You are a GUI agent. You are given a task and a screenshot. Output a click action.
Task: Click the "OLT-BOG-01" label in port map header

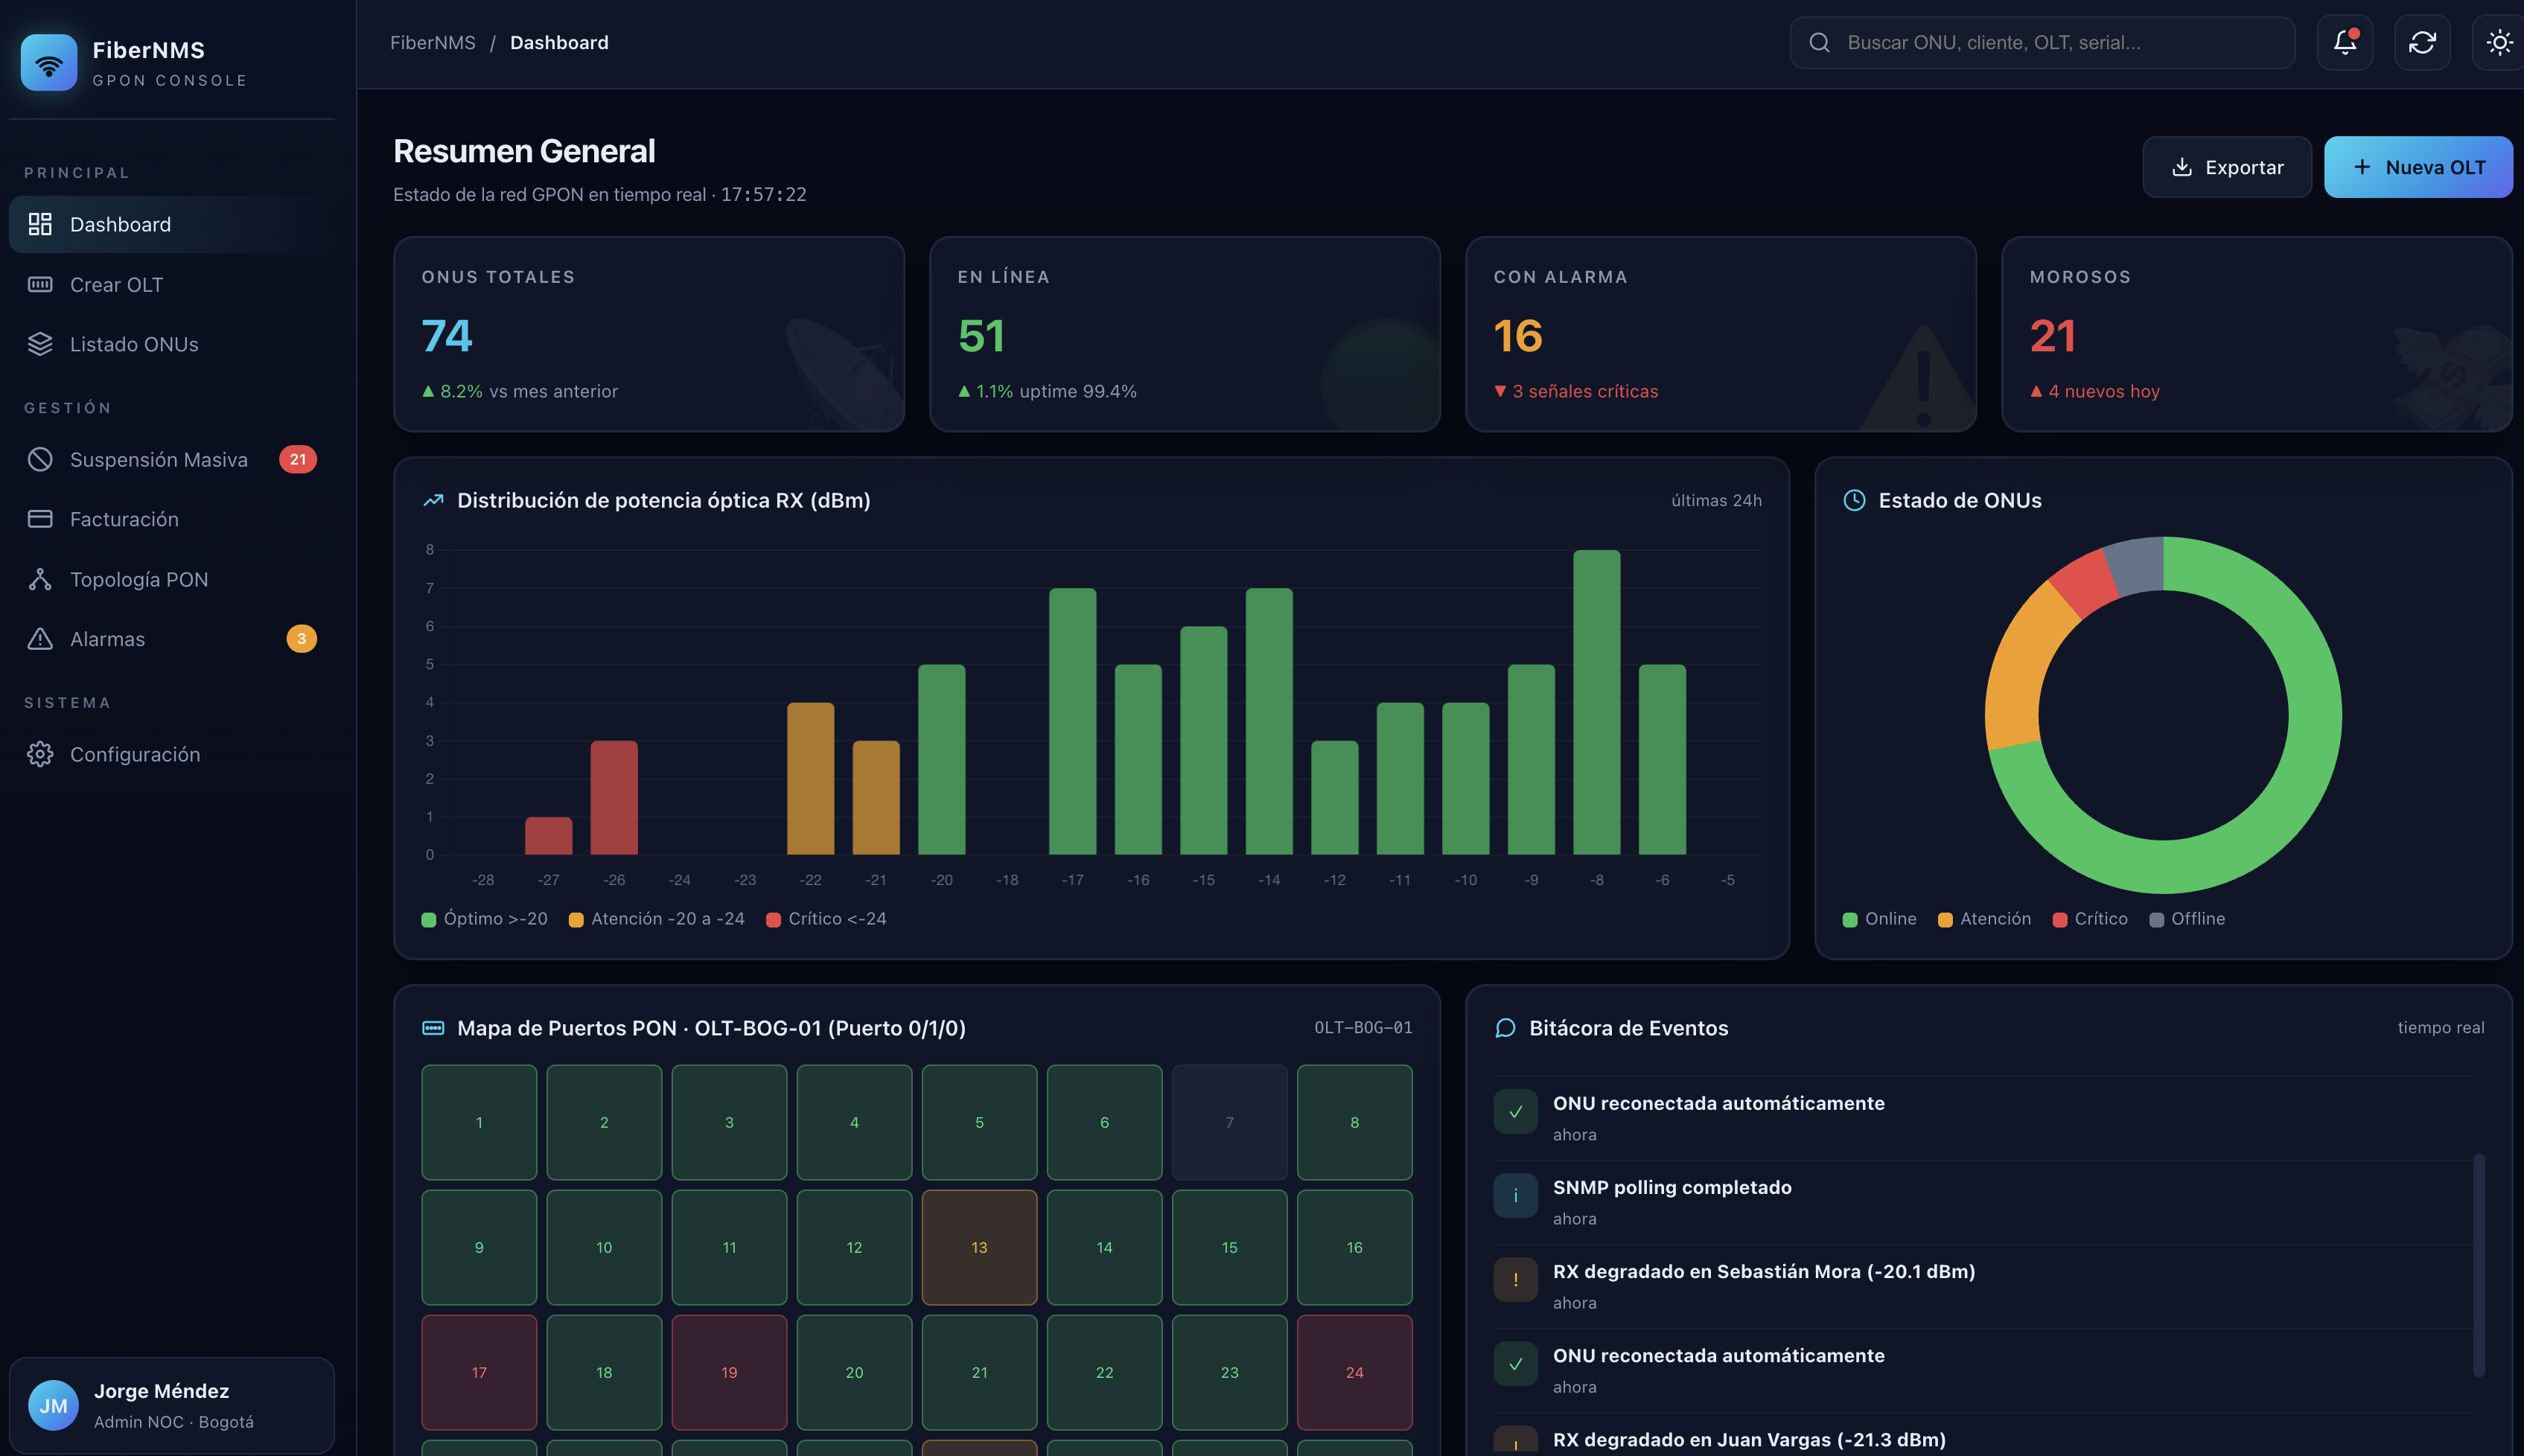[1363, 1028]
